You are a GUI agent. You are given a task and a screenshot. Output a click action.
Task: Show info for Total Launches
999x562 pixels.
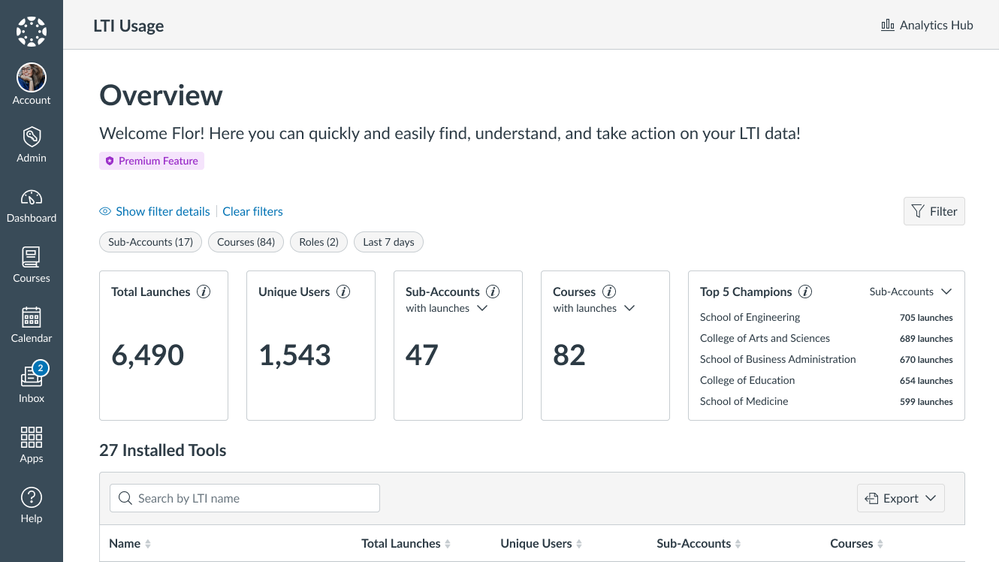[204, 292]
